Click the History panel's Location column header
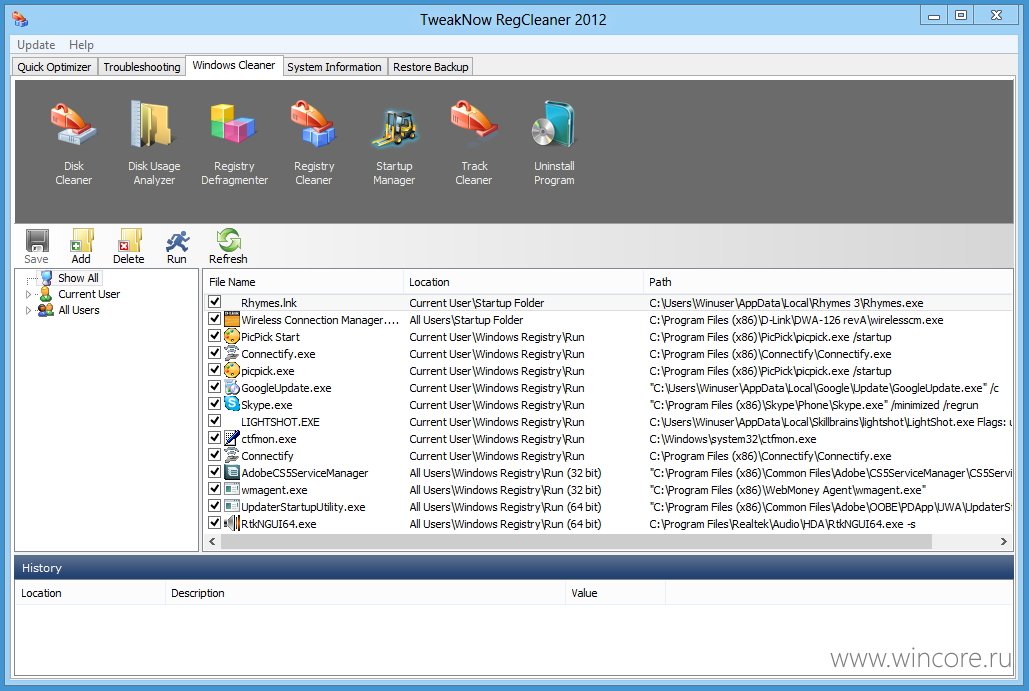This screenshot has height=691, width=1029. click(90, 593)
